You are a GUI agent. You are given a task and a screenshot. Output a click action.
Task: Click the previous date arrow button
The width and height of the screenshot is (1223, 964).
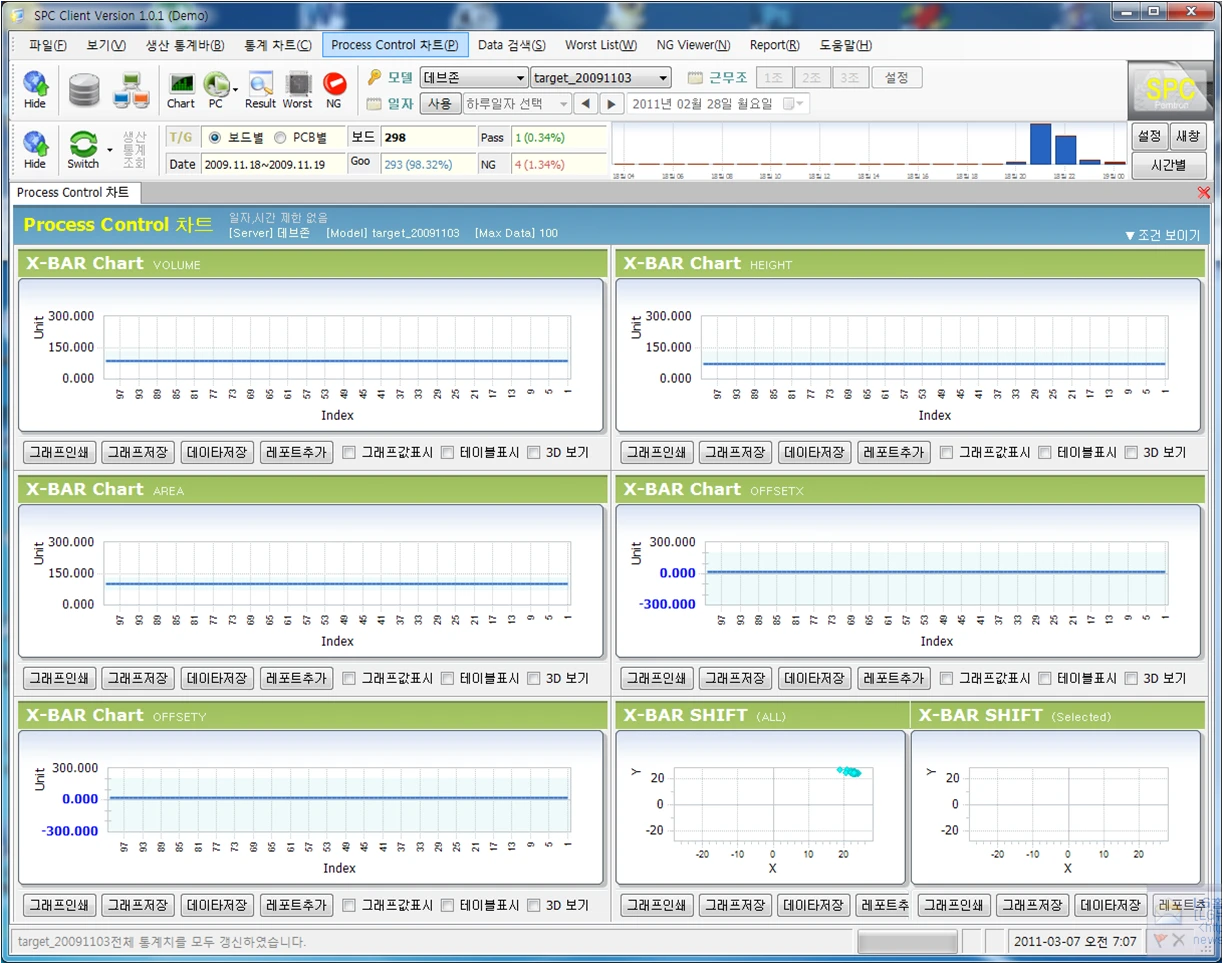pyautogui.click(x=587, y=104)
